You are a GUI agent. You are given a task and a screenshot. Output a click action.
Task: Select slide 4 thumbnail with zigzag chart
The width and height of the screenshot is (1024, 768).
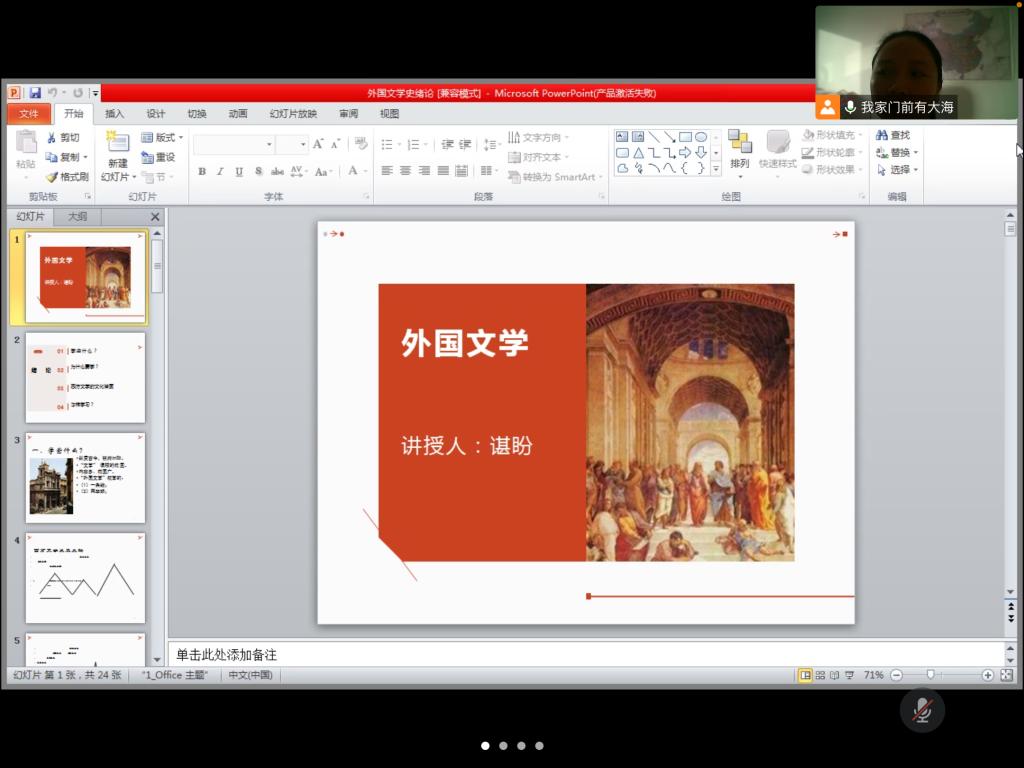tap(85, 578)
